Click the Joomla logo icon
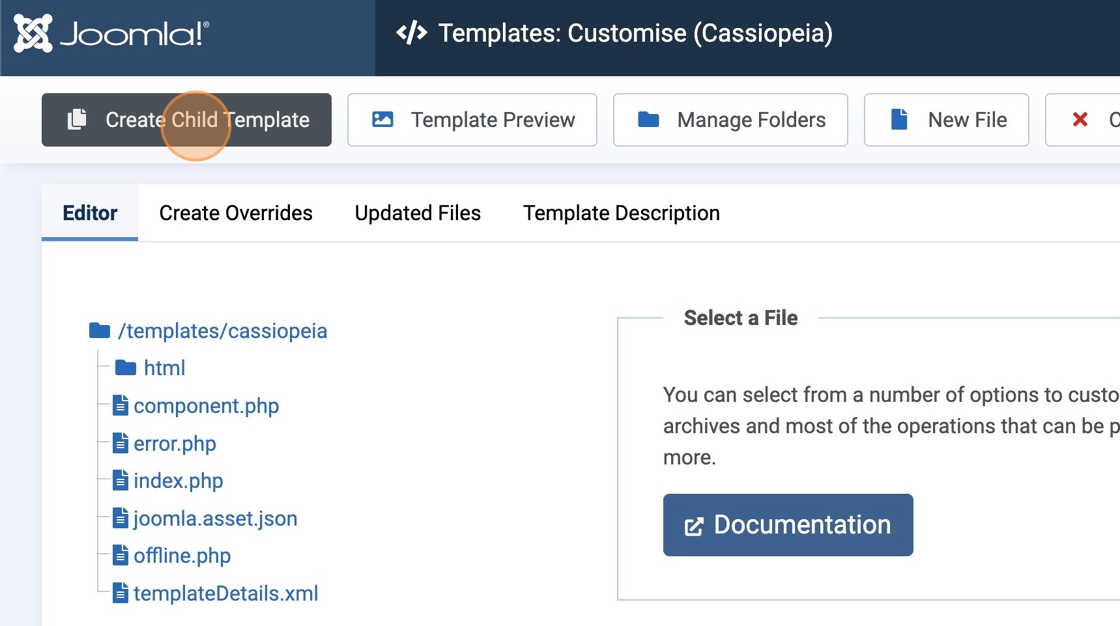The width and height of the screenshot is (1120, 626). pos(33,34)
